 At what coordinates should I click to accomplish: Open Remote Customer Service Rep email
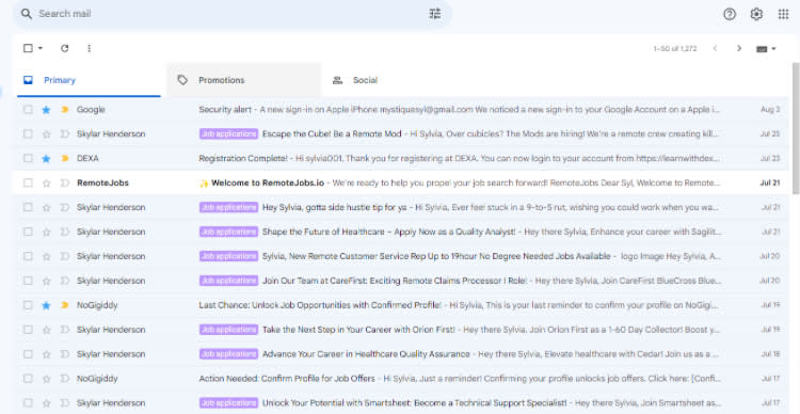400,256
